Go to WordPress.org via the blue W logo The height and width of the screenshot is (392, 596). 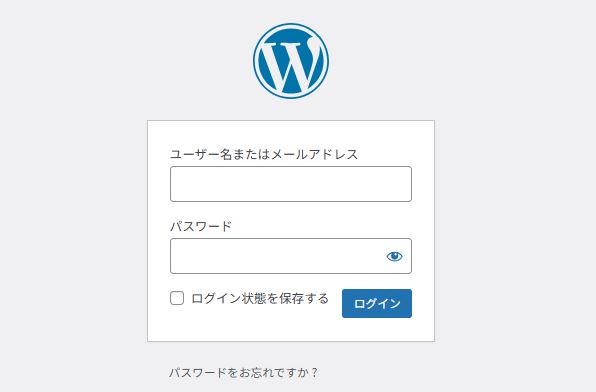(x=291, y=61)
